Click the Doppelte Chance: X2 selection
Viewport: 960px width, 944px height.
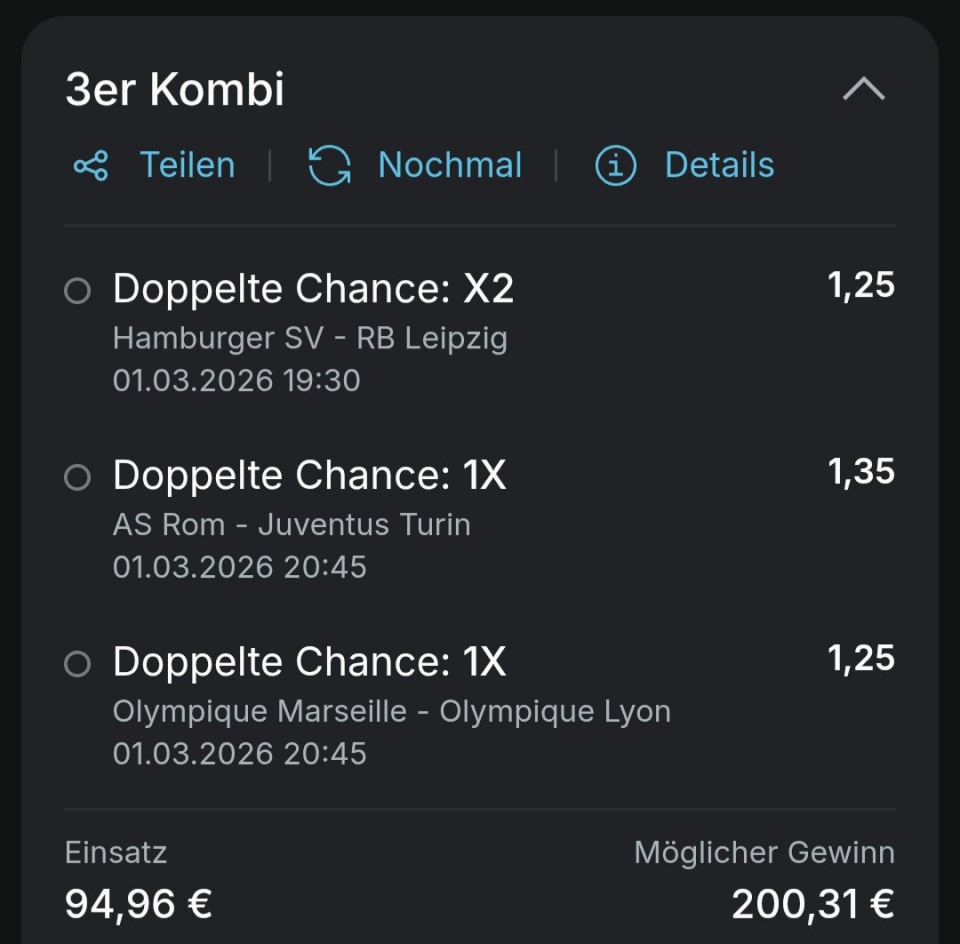click(x=313, y=289)
